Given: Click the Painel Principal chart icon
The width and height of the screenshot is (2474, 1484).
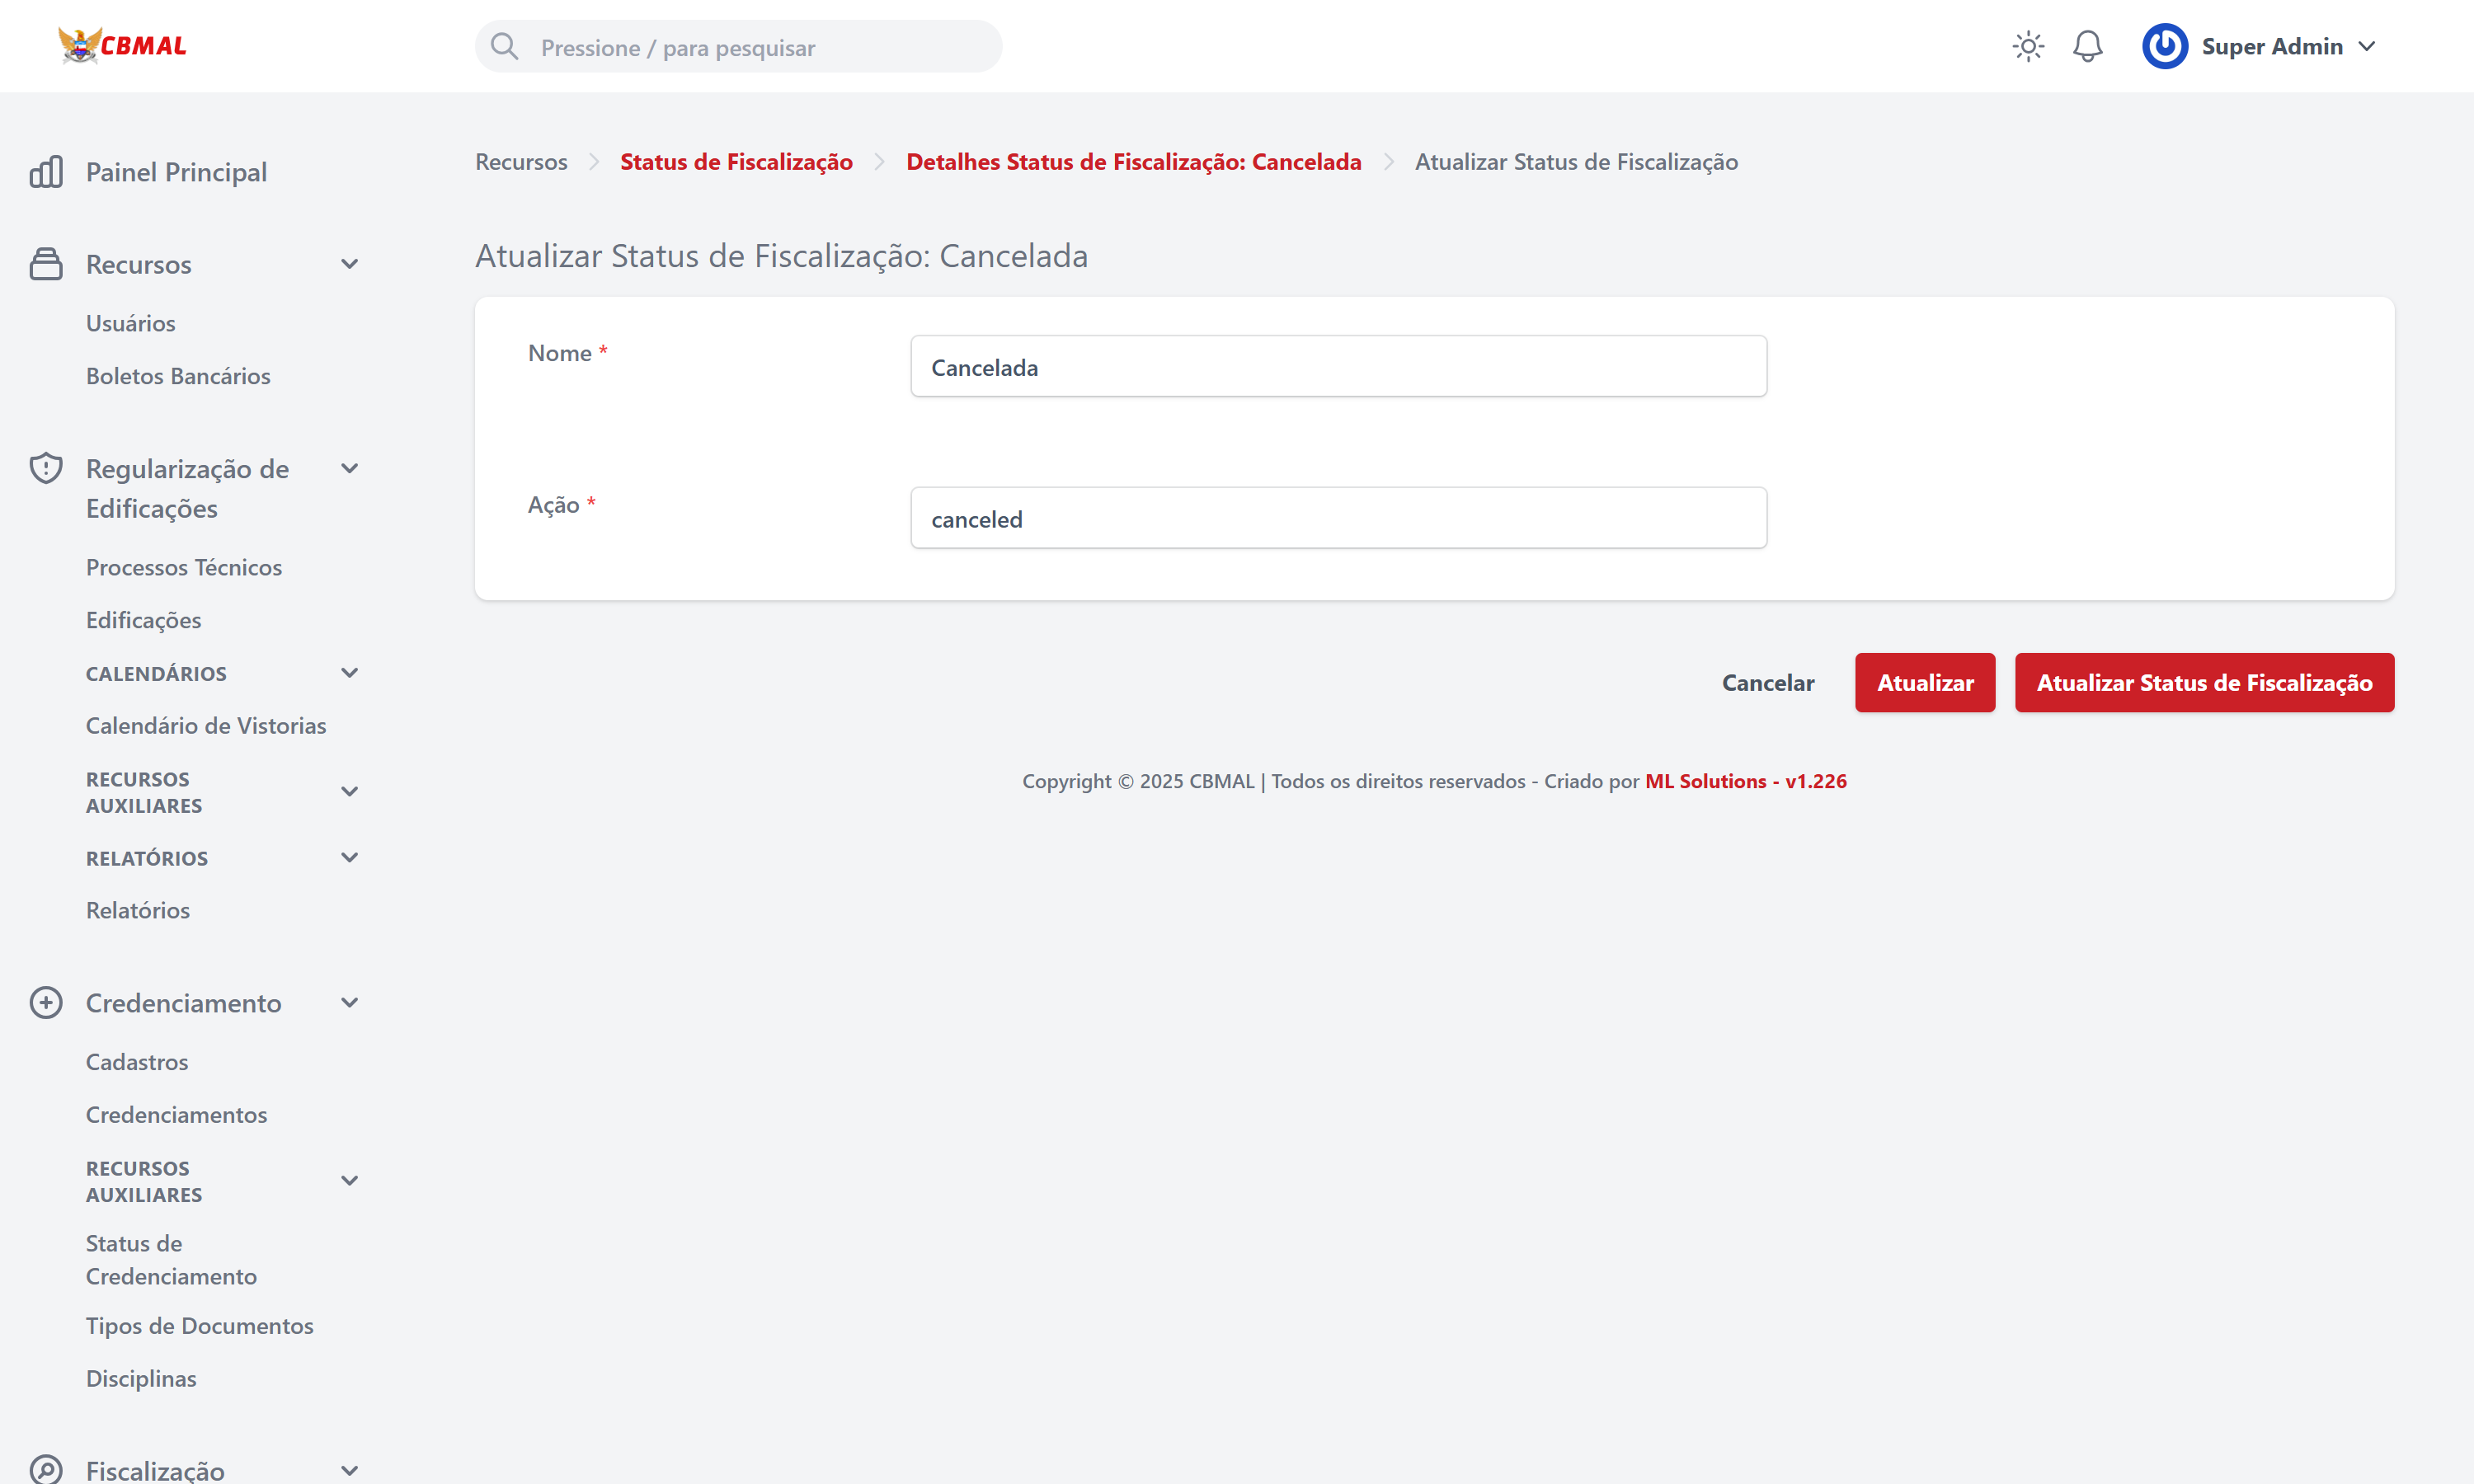Looking at the screenshot, I should point(46,172).
